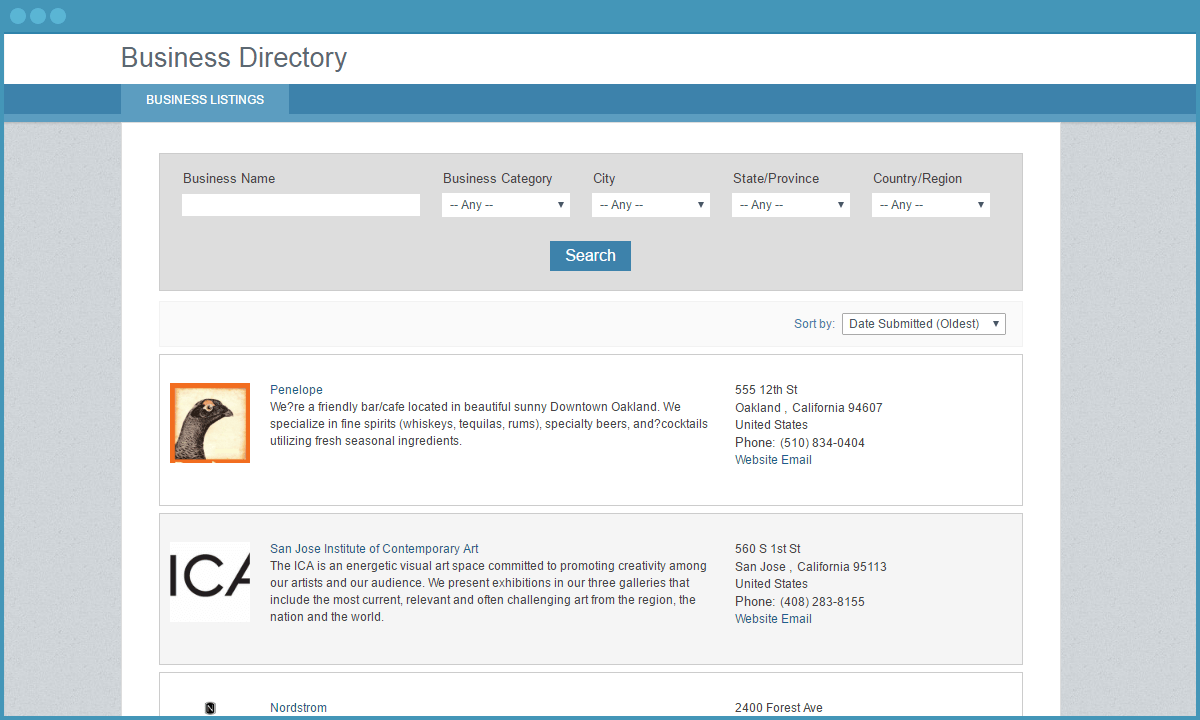Open the City filter dropdown
Screen dimensions: 1200x720
(x=651, y=205)
